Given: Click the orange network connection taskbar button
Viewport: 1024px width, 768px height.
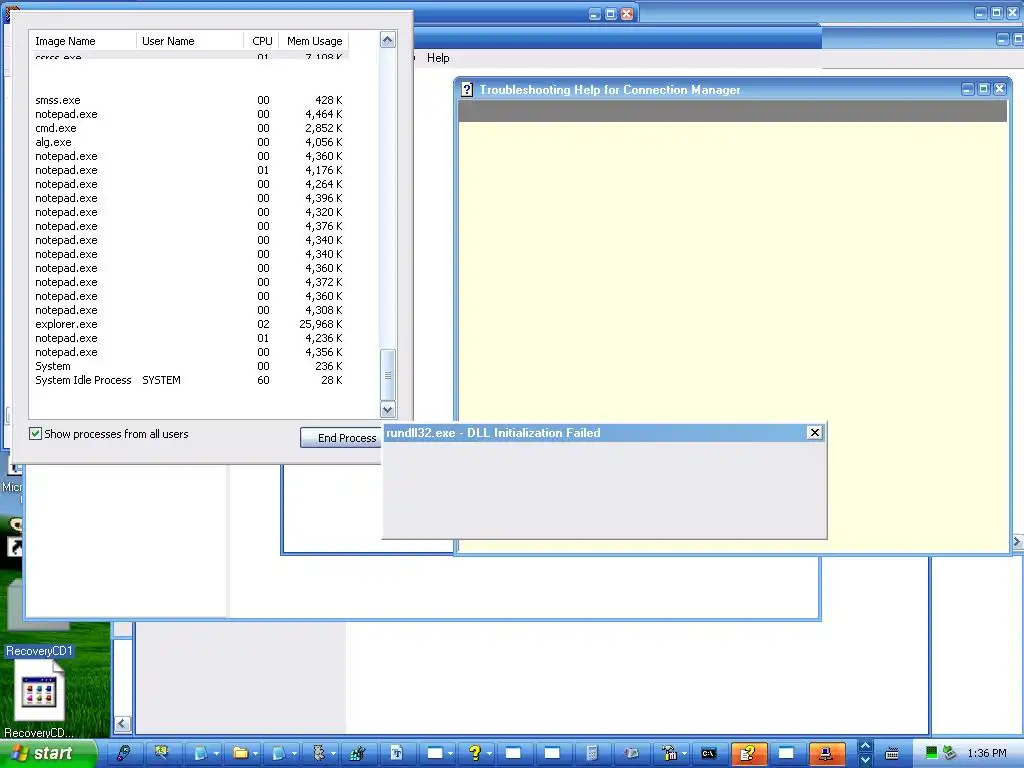Looking at the screenshot, I should tap(825, 753).
